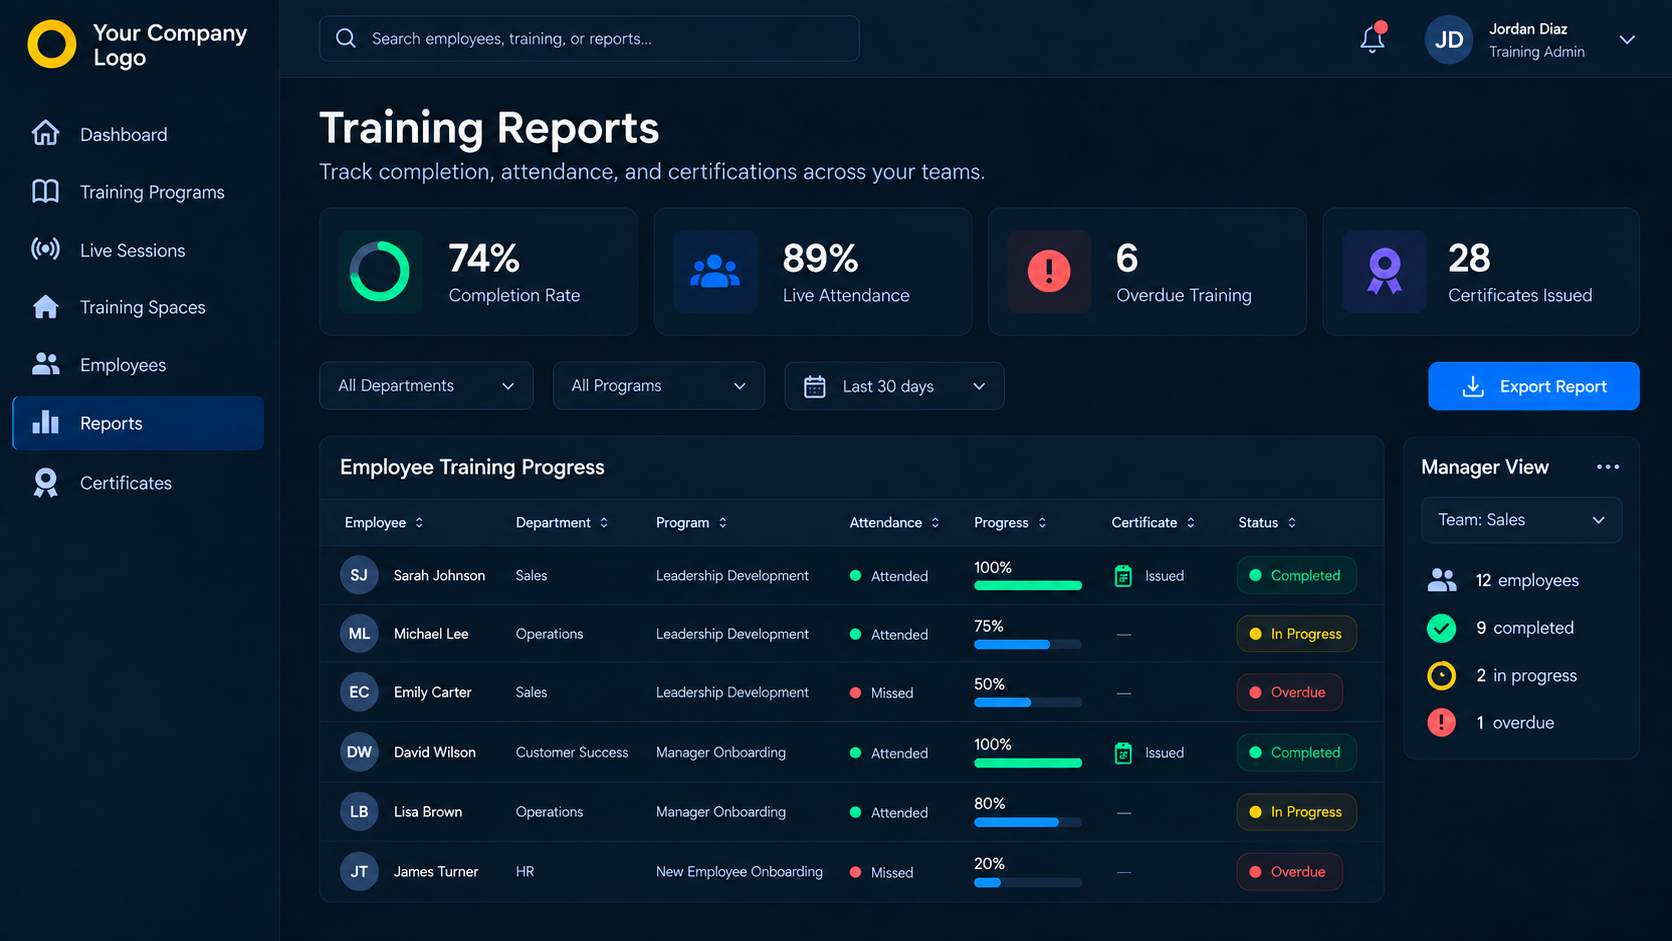Click the Completion Rate donut chart icon

(x=379, y=271)
